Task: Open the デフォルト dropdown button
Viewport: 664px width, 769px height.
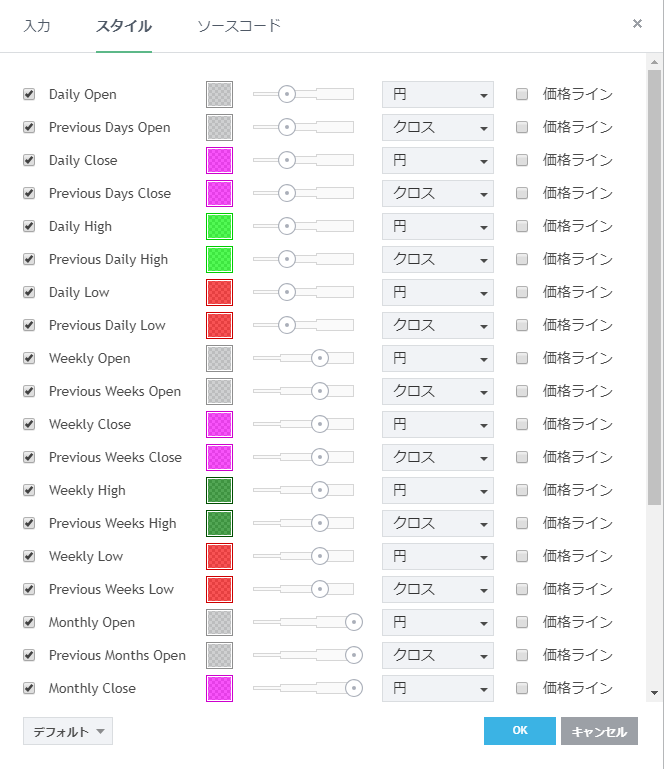Action: tap(68, 732)
